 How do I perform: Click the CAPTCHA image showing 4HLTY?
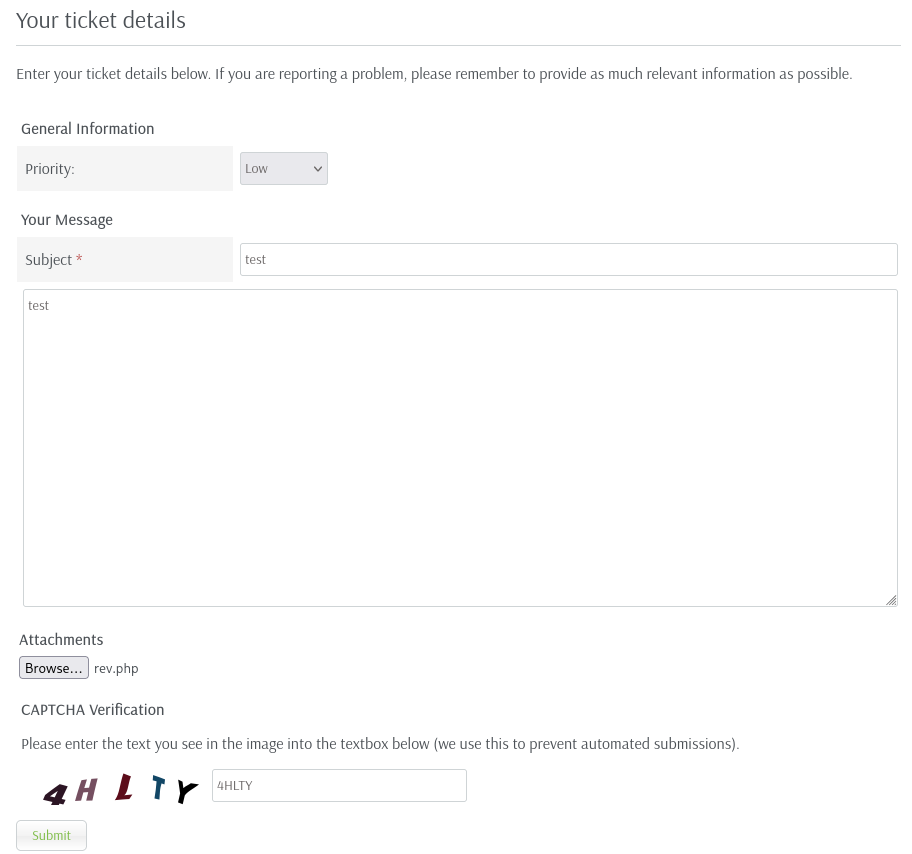click(120, 789)
